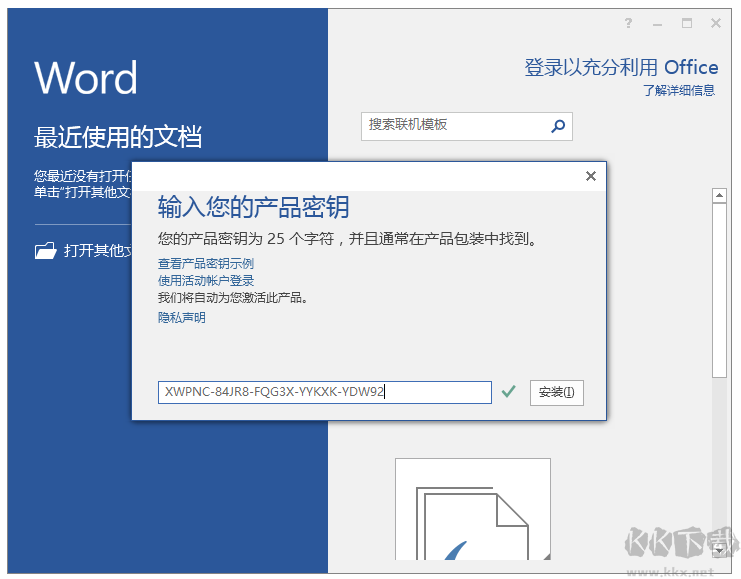
Task: Close the Word start window
Action: tap(716, 23)
